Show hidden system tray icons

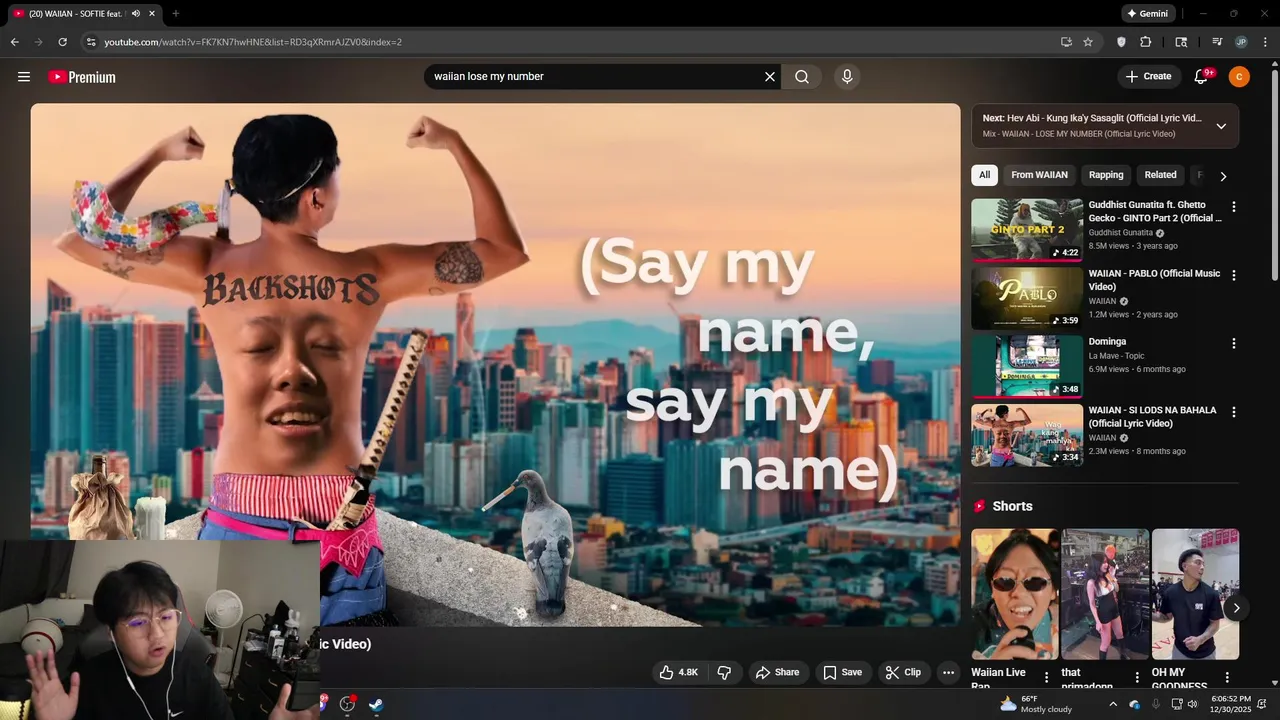(1112, 704)
